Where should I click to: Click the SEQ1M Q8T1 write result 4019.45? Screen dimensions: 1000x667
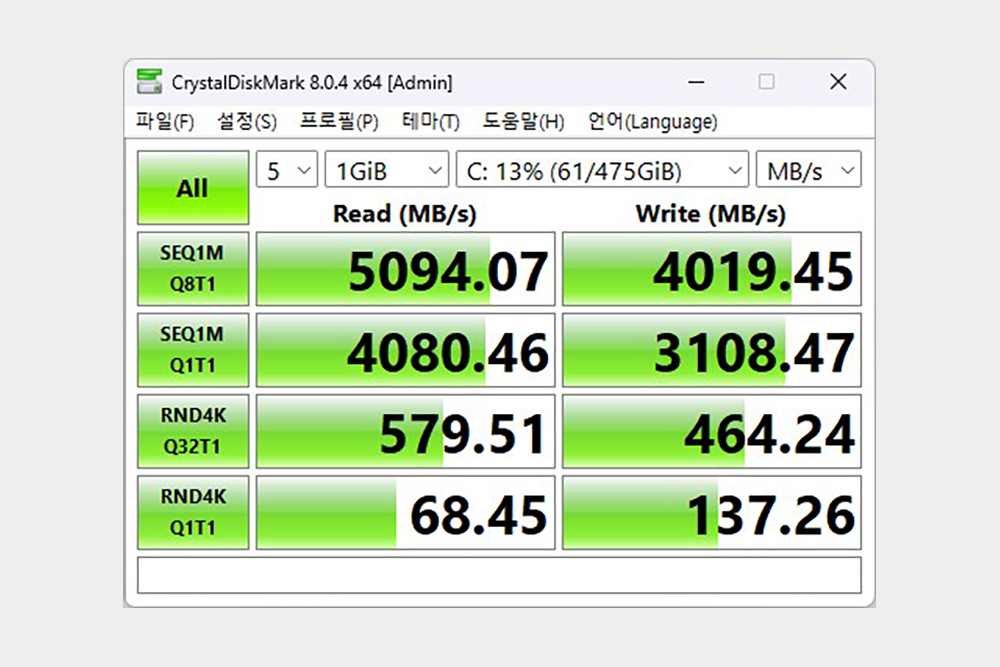(x=712, y=268)
